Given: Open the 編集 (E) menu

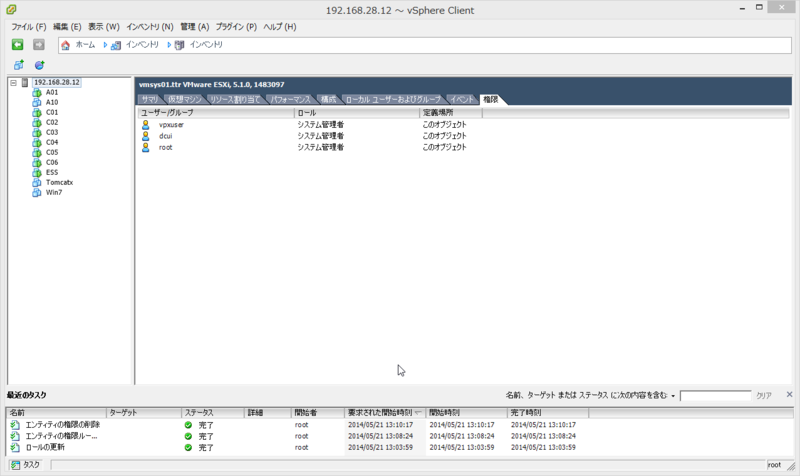Looking at the screenshot, I should (67, 27).
